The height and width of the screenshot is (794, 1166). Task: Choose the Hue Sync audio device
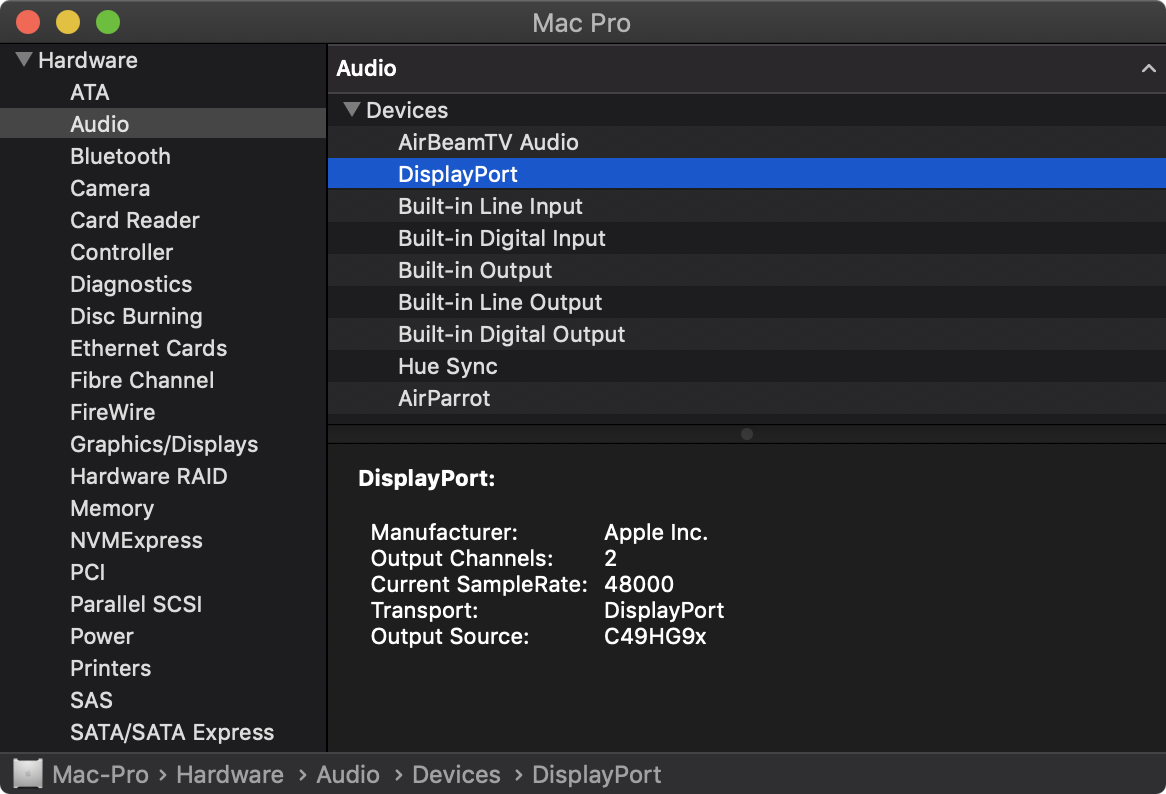[447, 366]
